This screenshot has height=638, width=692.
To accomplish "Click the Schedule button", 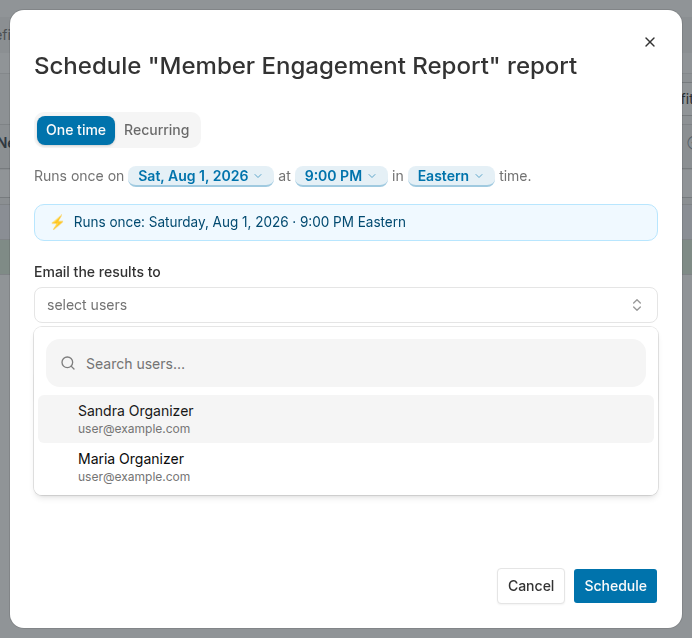I will coord(615,586).
